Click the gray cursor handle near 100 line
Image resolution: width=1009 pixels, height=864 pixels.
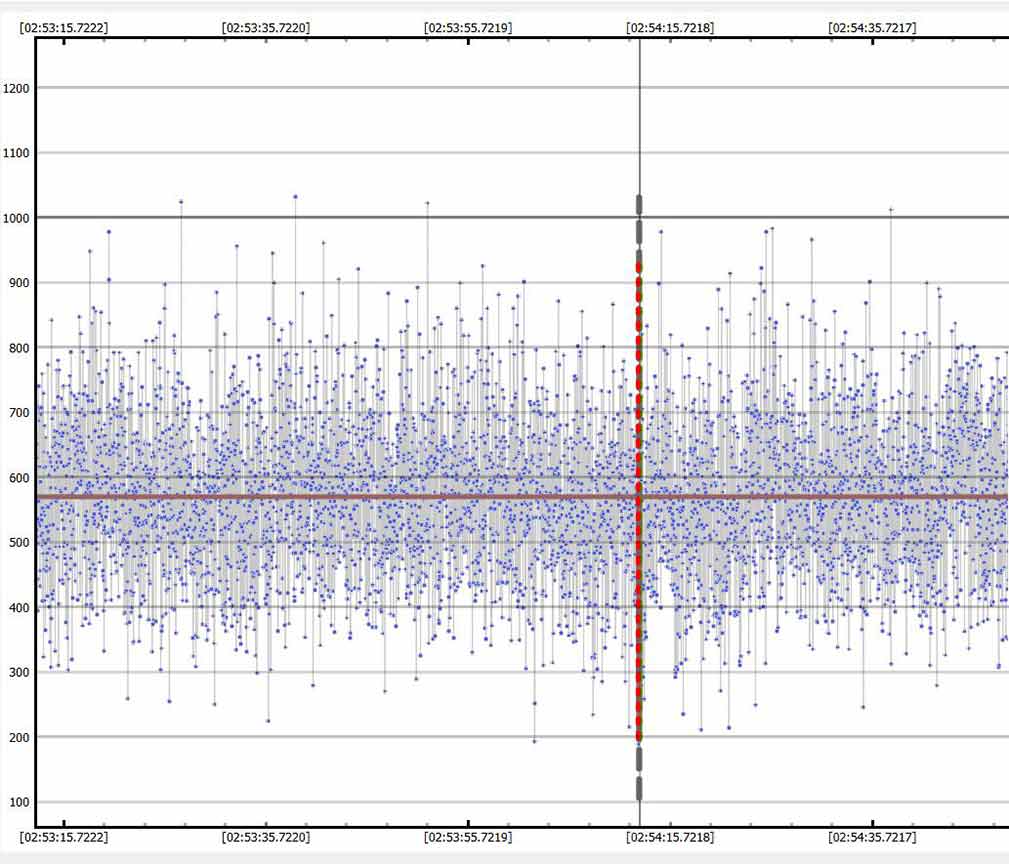coord(639,788)
